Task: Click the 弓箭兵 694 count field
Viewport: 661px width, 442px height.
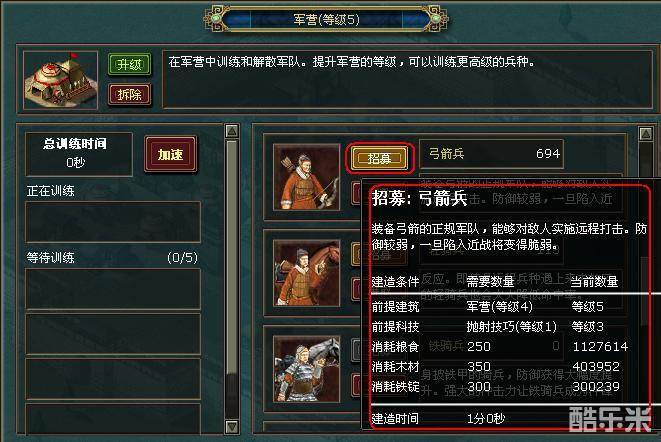Action: click(x=492, y=154)
